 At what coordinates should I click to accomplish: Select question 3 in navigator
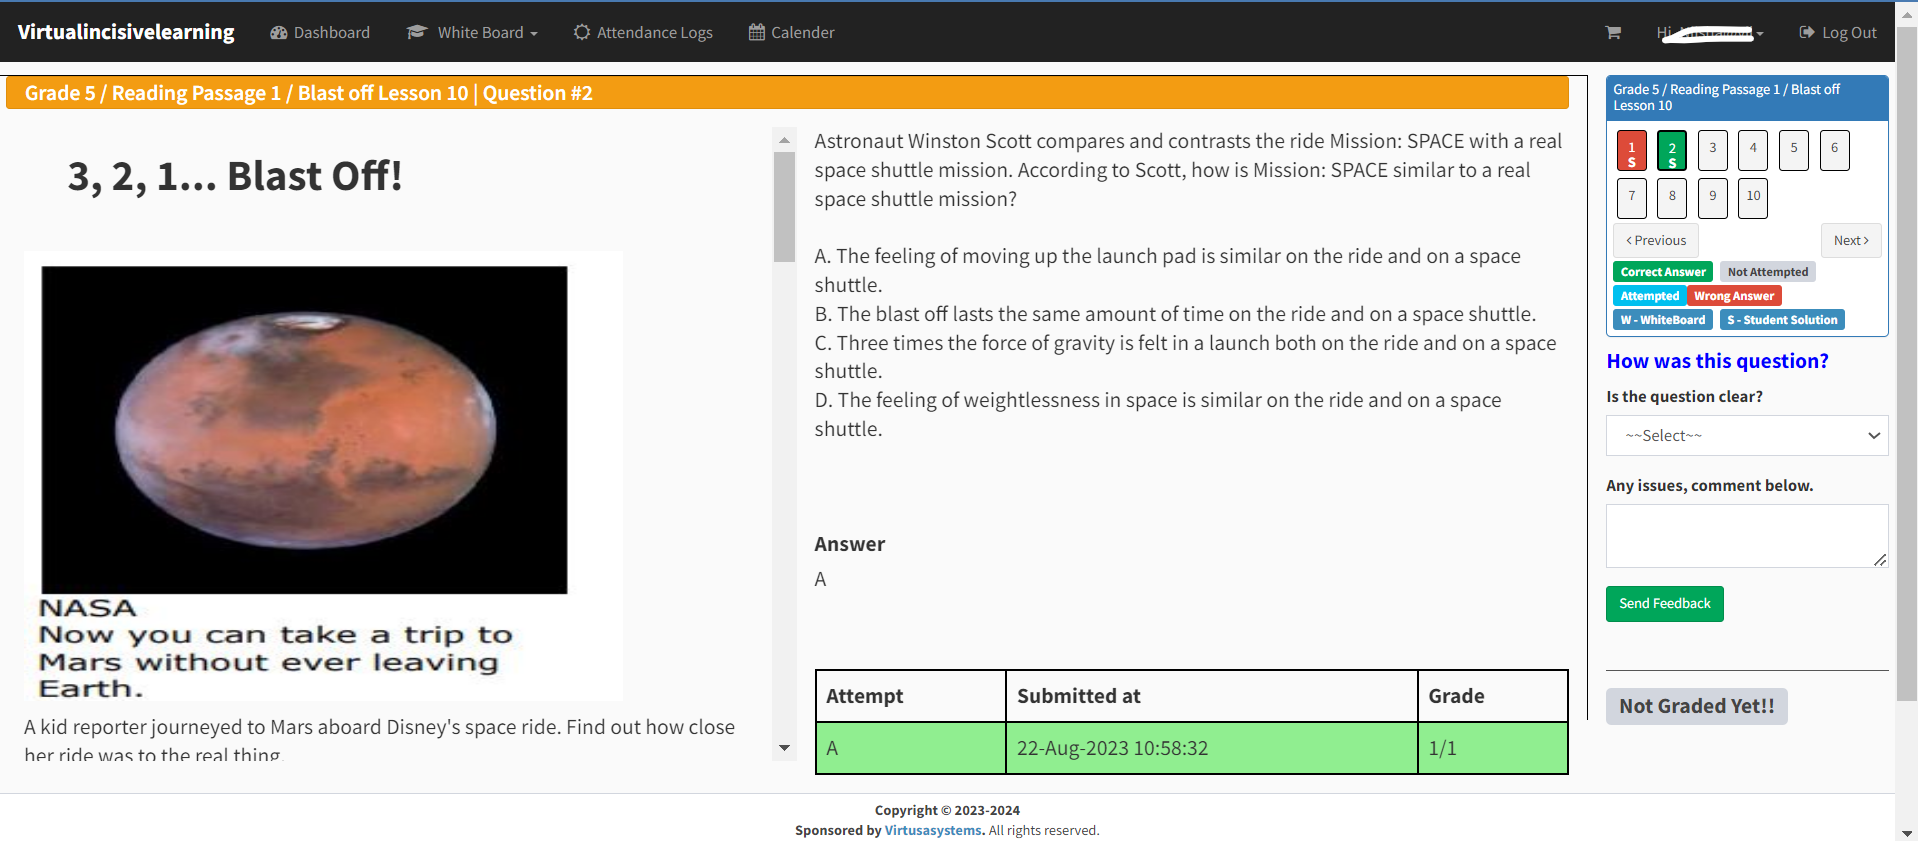(x=1712, y=151)
